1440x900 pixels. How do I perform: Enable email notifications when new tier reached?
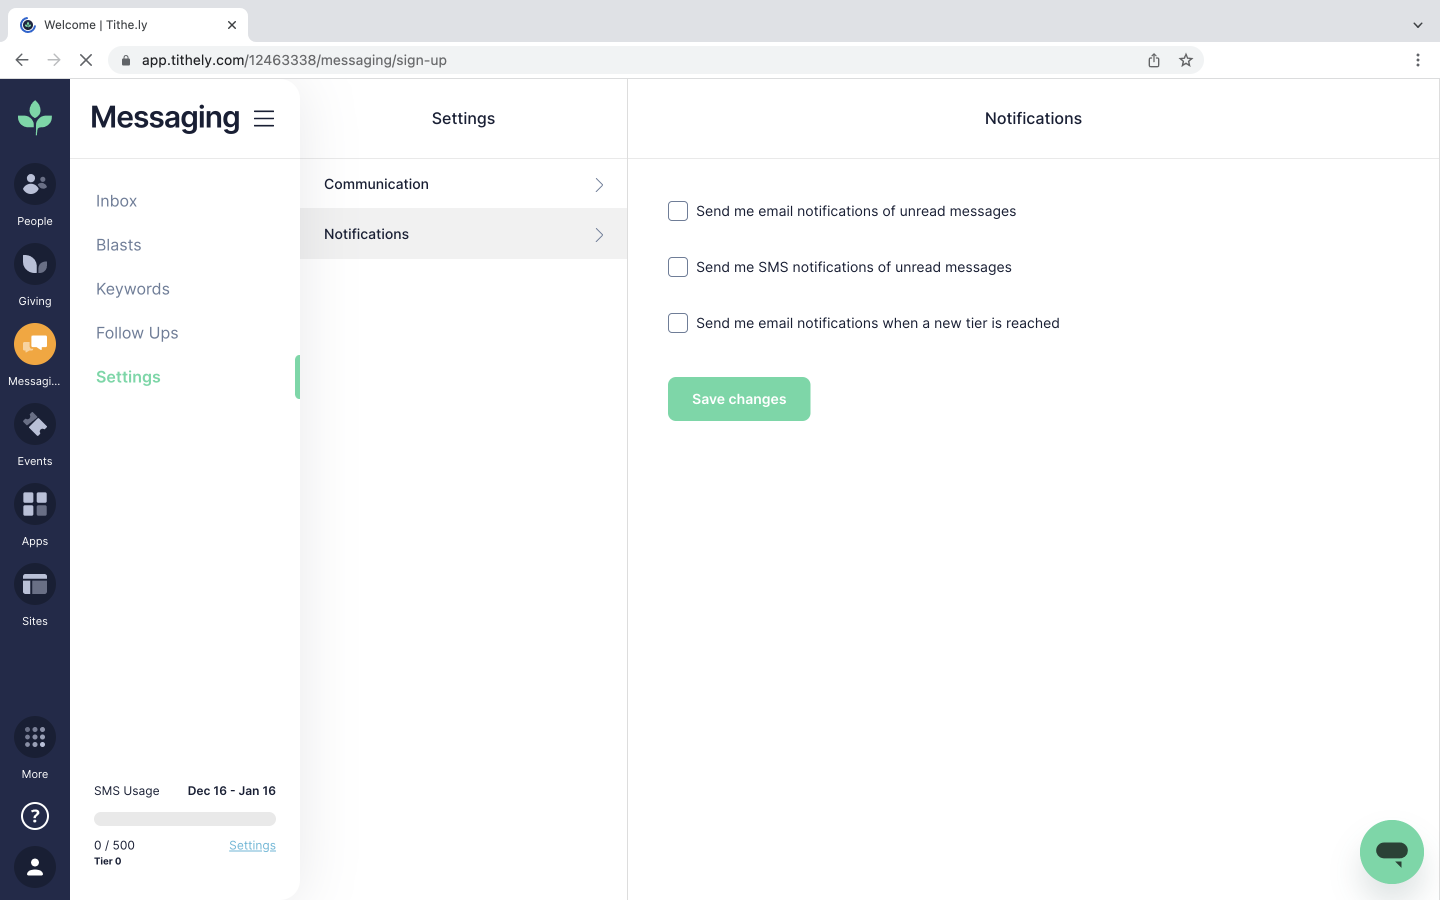pos(678,323)
